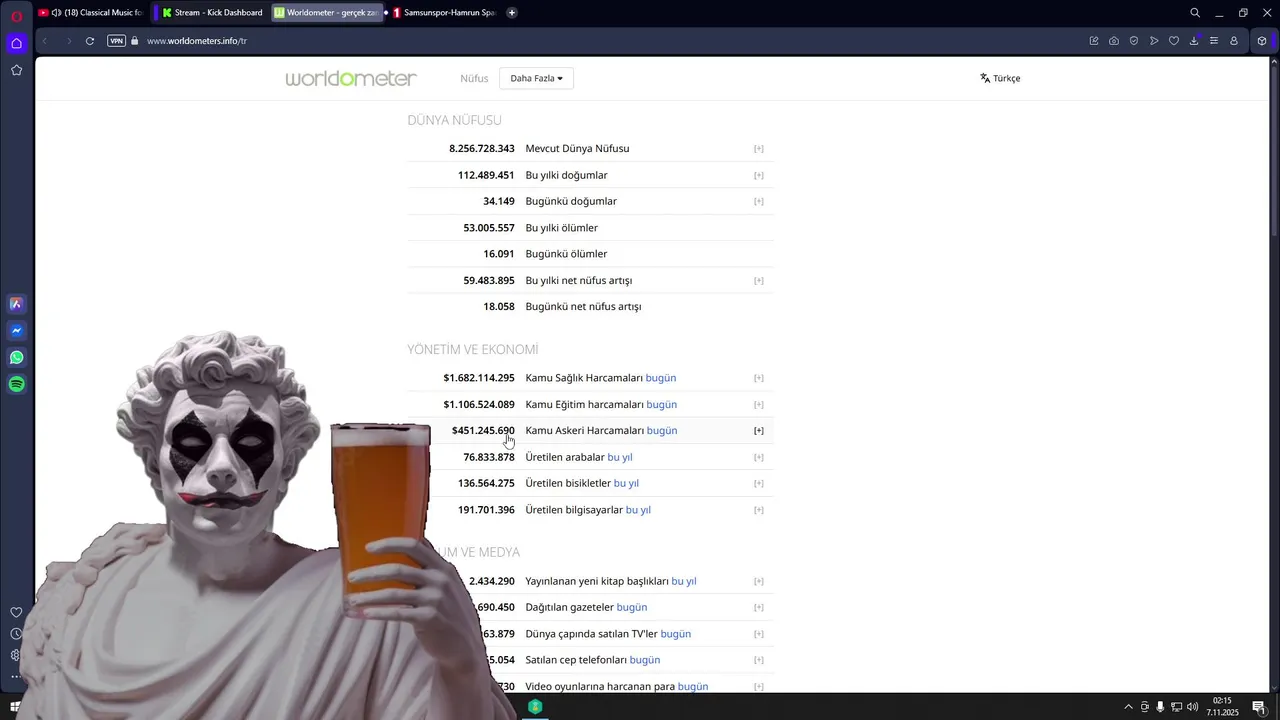Open the downloads icon

[x=1194, y=41]
